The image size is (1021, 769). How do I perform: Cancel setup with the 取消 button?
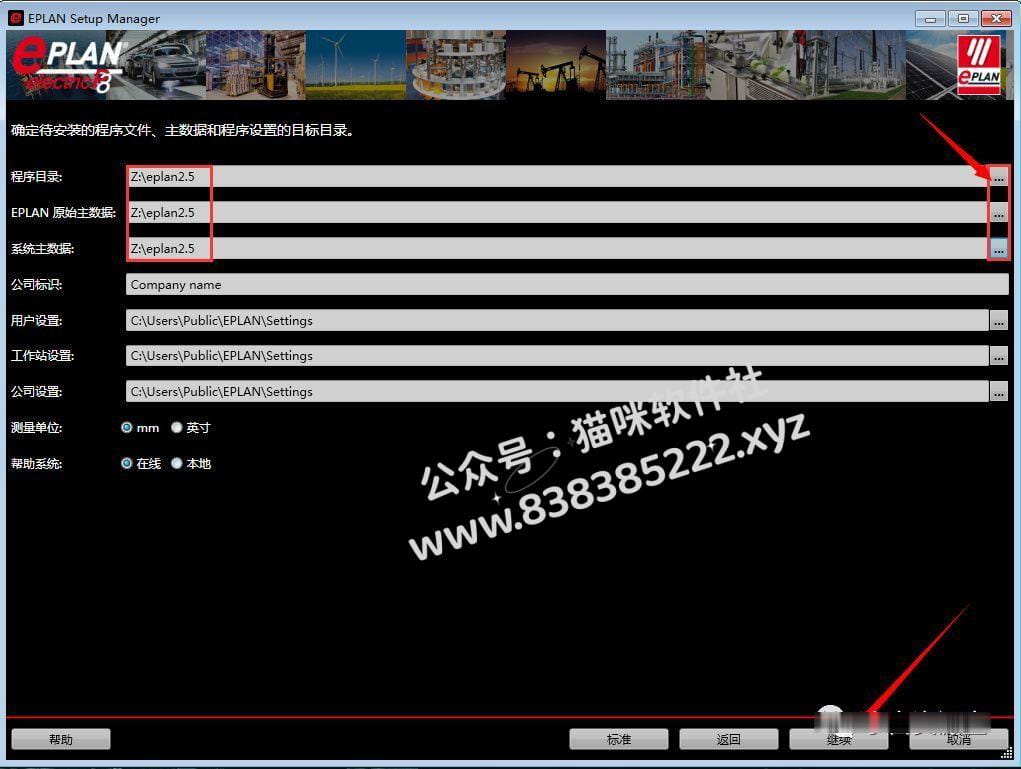tap(959, 739)
